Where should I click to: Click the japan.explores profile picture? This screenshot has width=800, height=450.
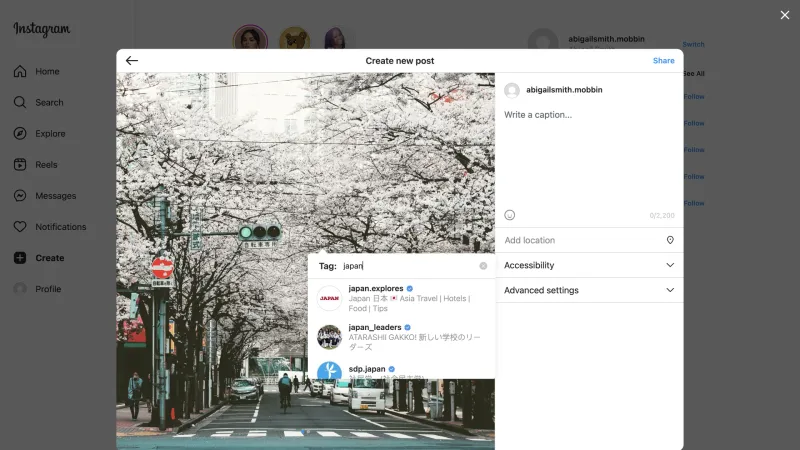click(x=329, y=298)
